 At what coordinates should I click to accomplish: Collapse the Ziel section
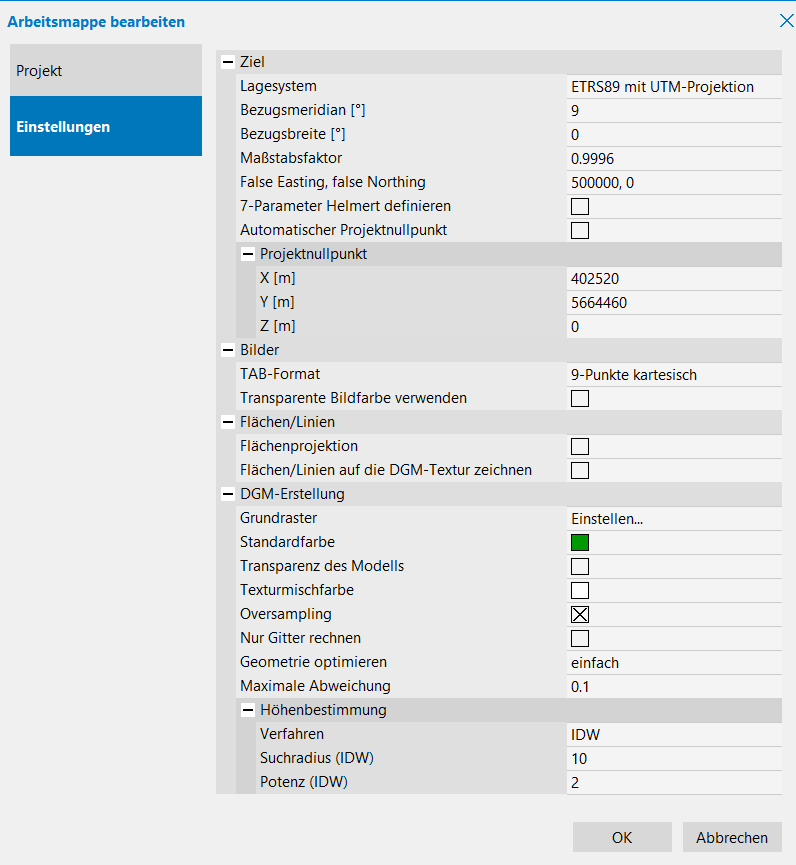tap(228, 62)
